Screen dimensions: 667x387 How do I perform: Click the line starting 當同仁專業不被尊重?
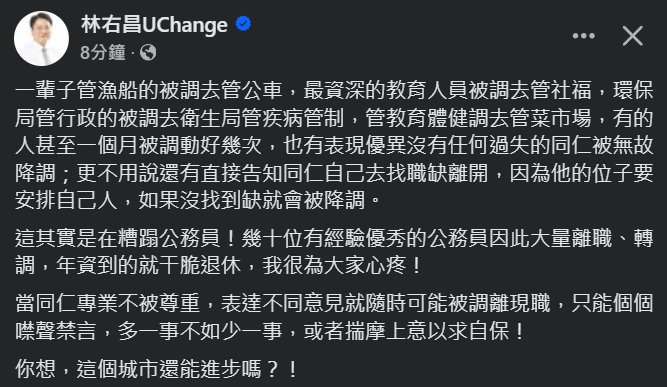[x=334, y=303]
